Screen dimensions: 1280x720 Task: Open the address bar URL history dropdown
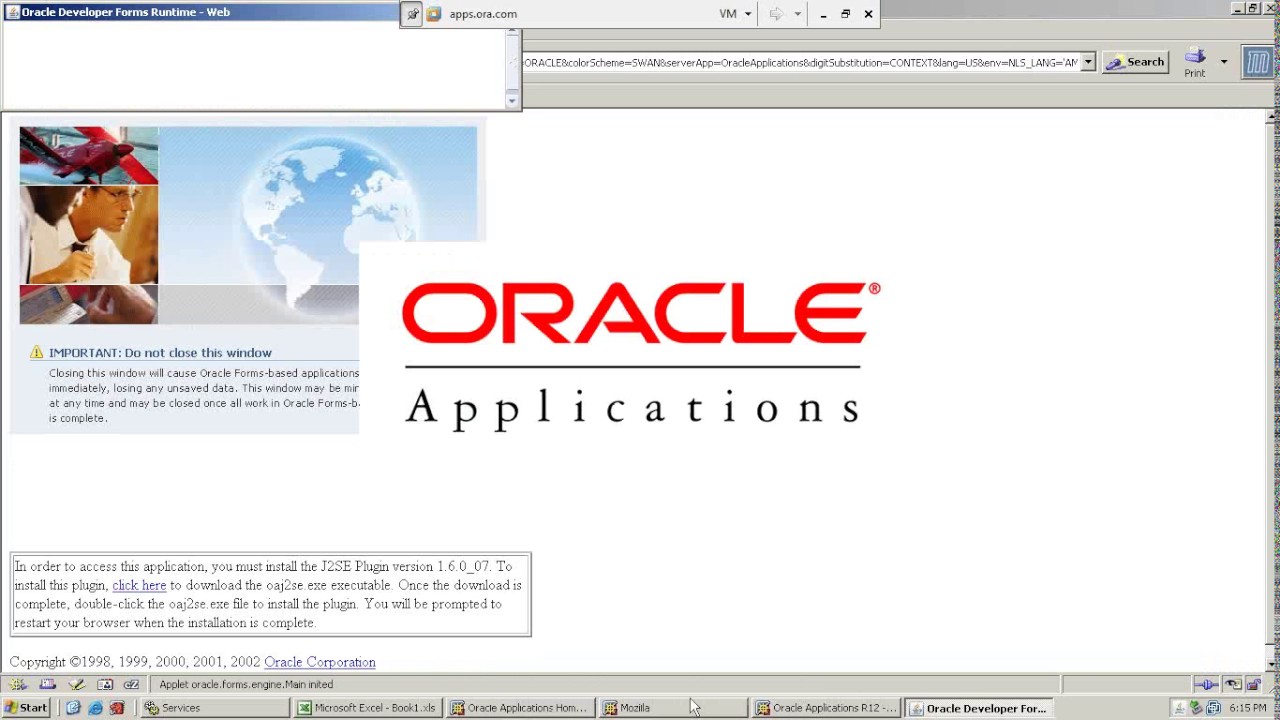1088,62
